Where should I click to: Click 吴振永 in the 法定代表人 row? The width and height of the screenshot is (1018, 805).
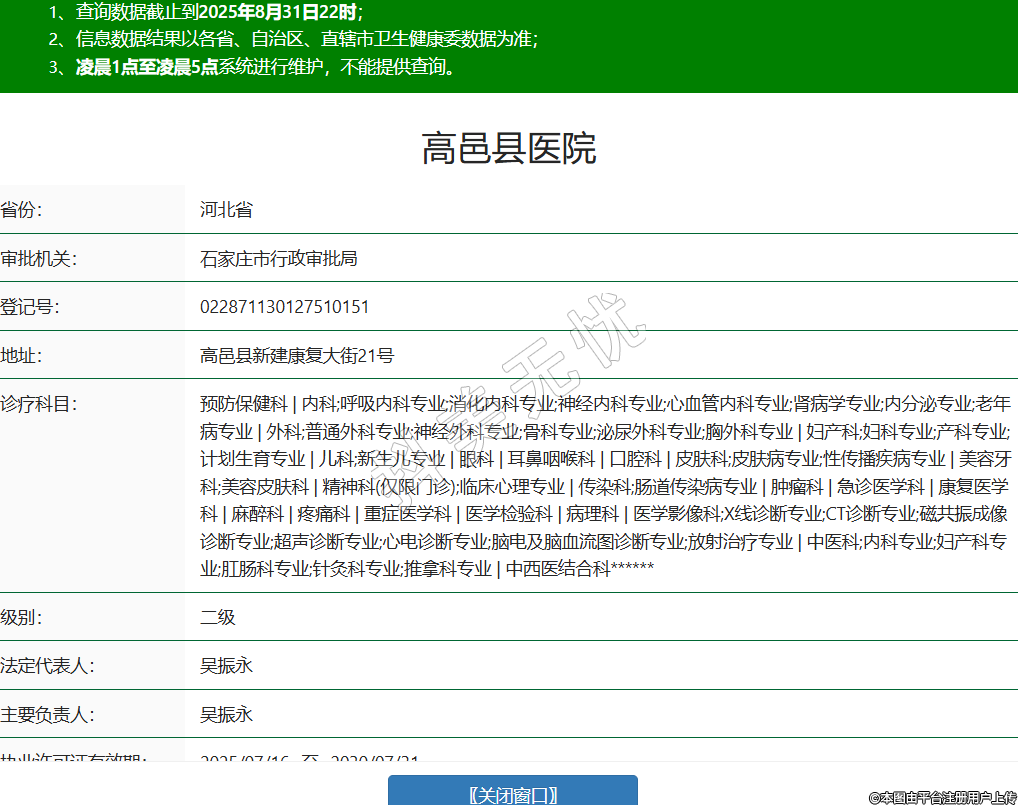coord(226,666)
